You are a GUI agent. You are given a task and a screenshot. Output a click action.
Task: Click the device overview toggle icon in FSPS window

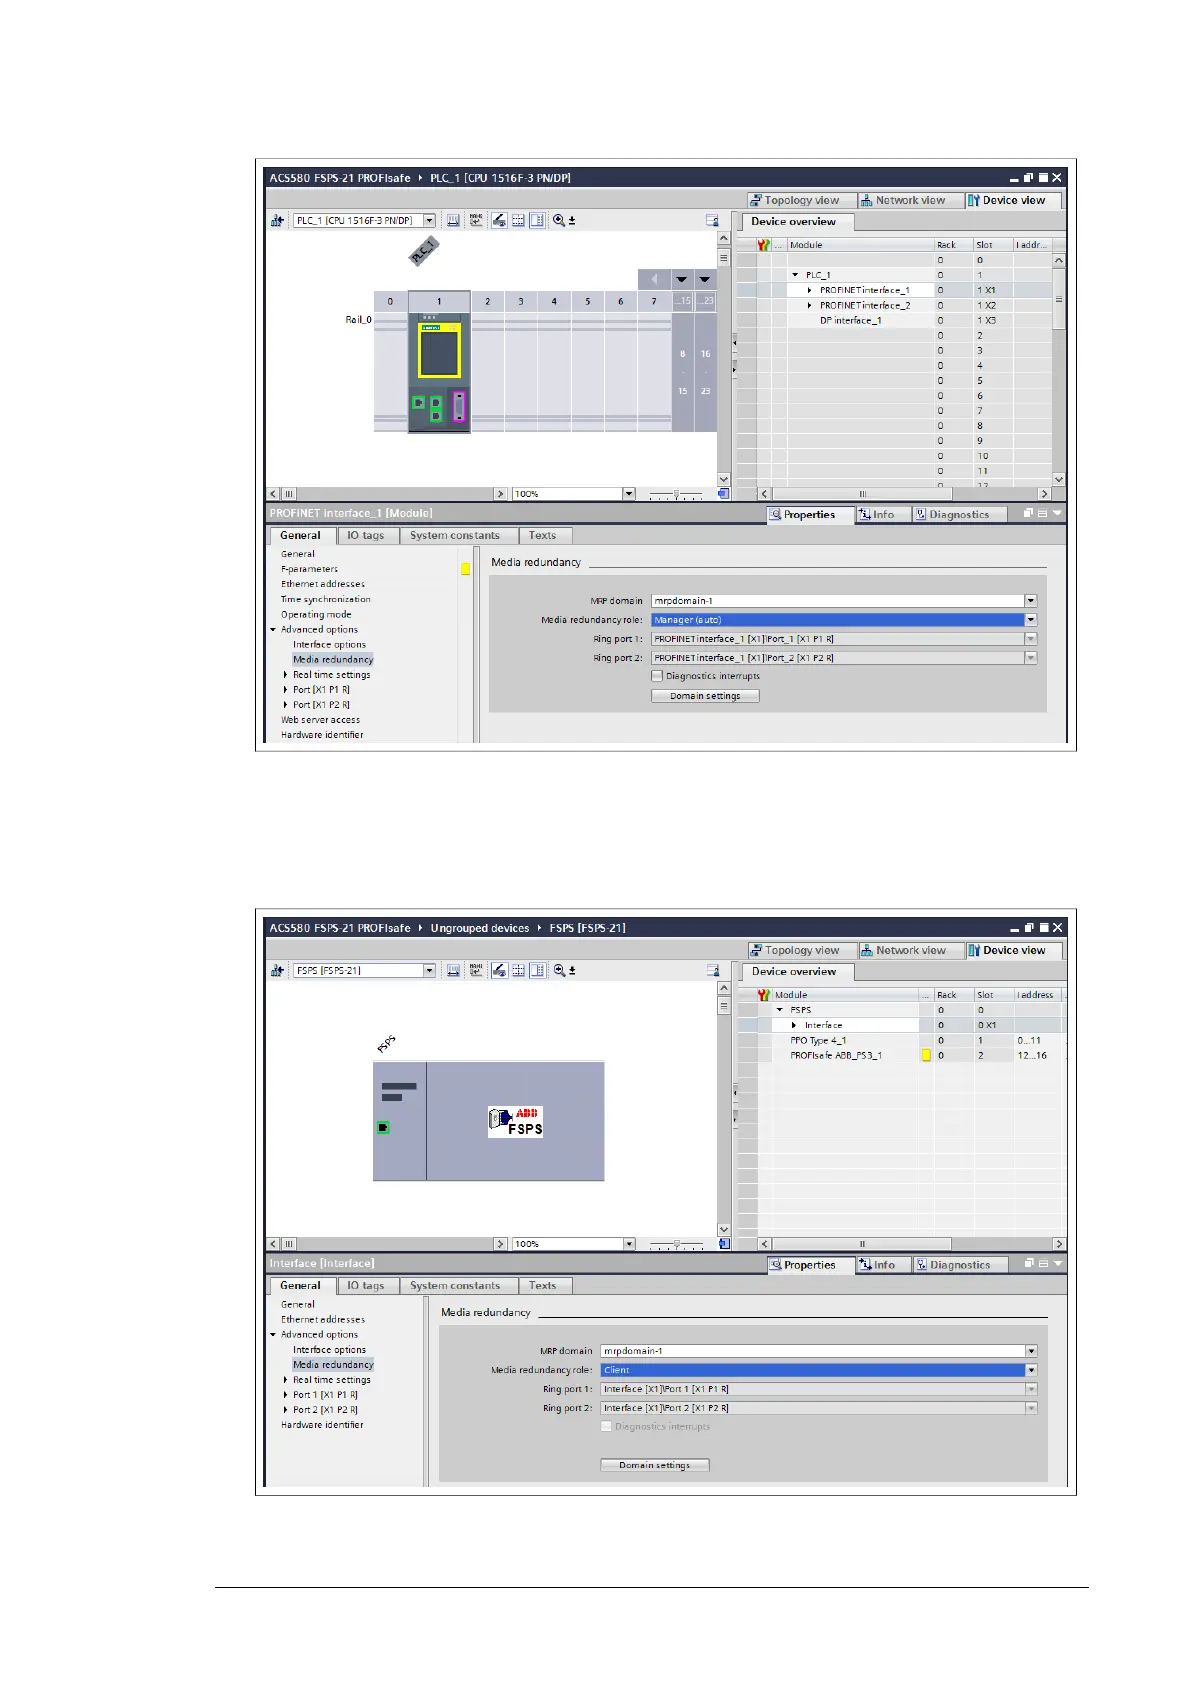click(712, 970)
